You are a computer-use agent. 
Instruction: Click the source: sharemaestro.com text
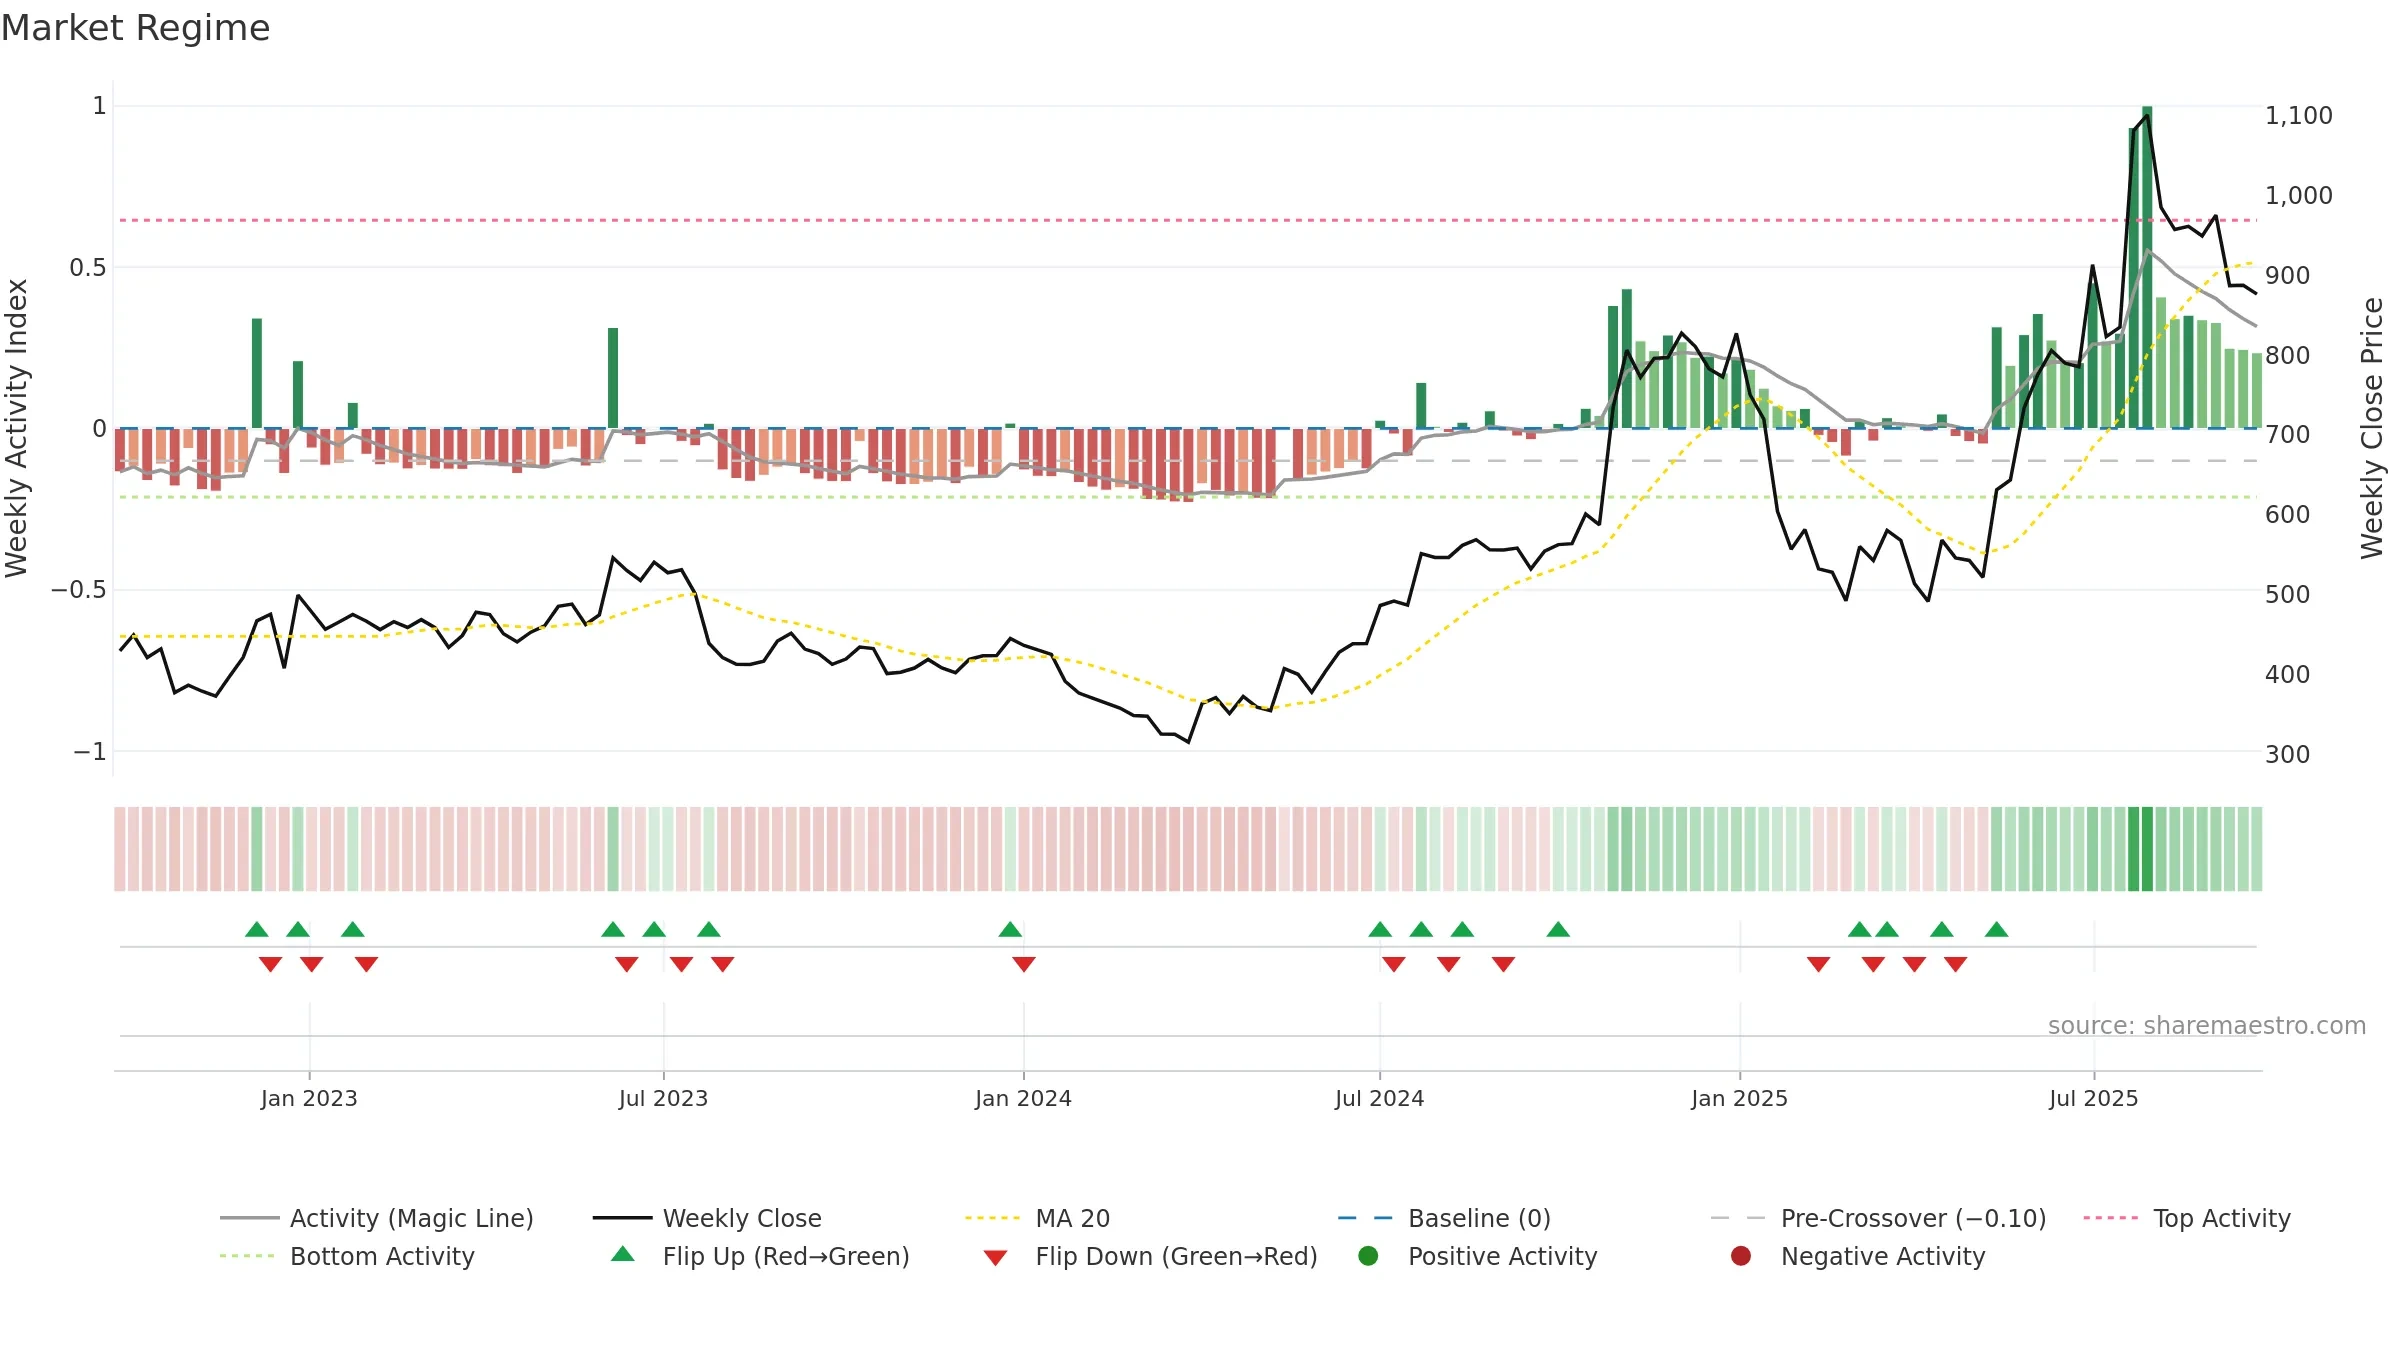click(2207, 1026)
